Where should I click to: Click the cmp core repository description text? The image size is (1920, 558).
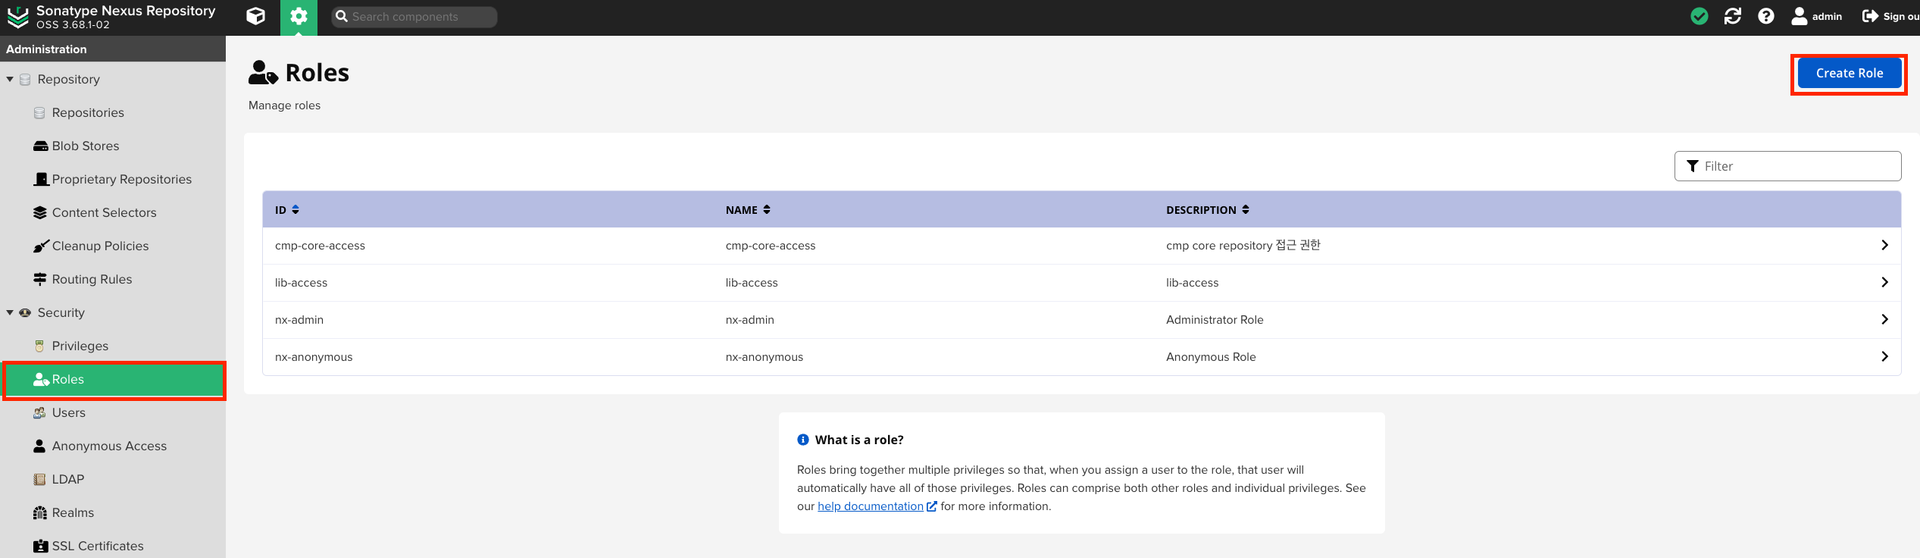1243,245
